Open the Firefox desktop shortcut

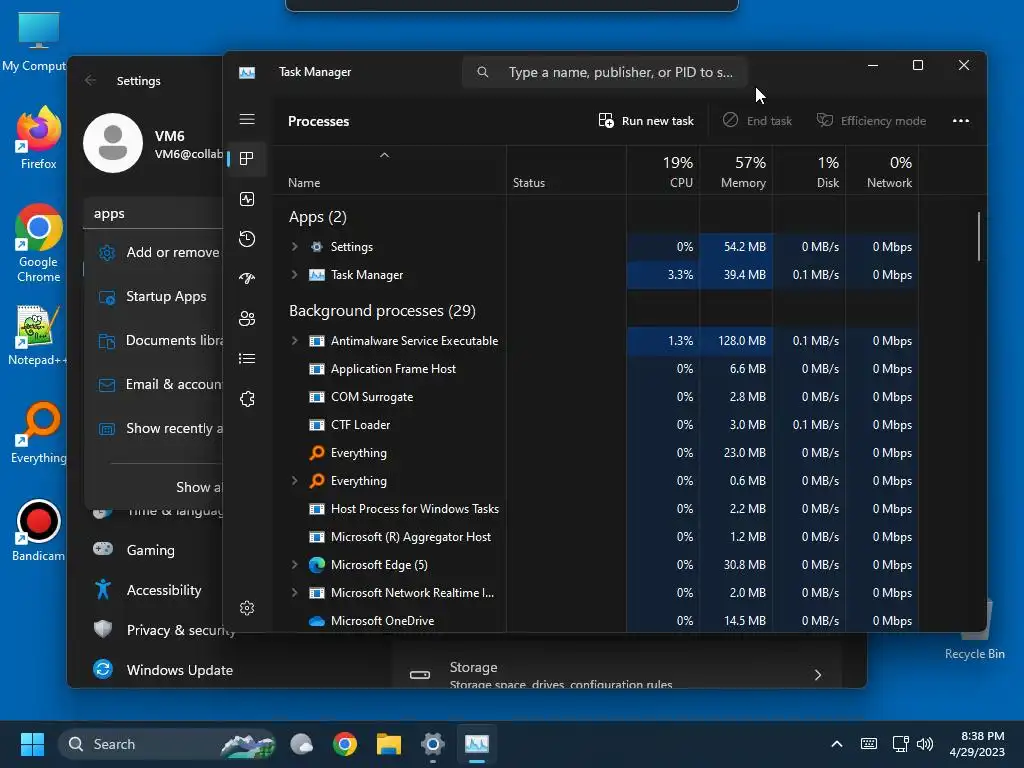[x=38, y=138]
